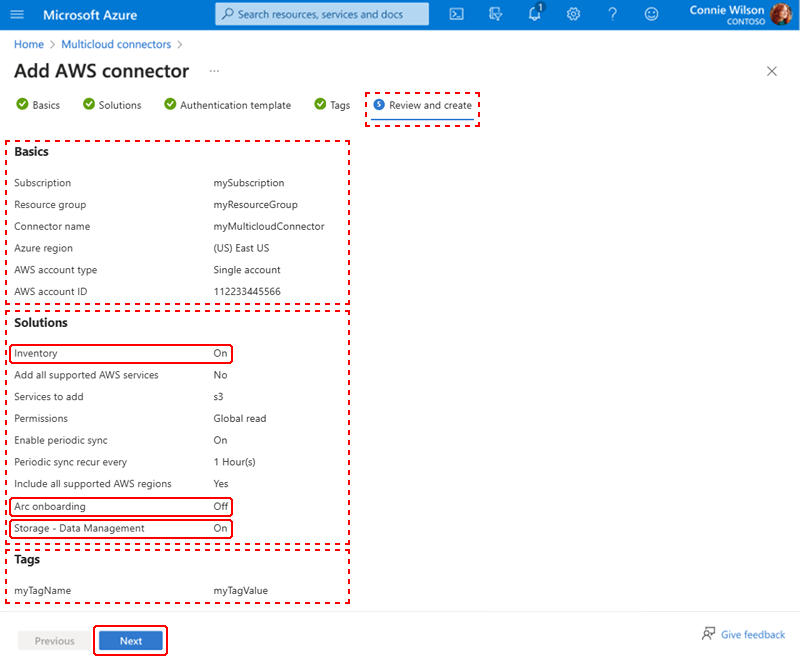Select the myMulticloudConnector value
The width and height of the screenshot is (800, 669).
269,226
